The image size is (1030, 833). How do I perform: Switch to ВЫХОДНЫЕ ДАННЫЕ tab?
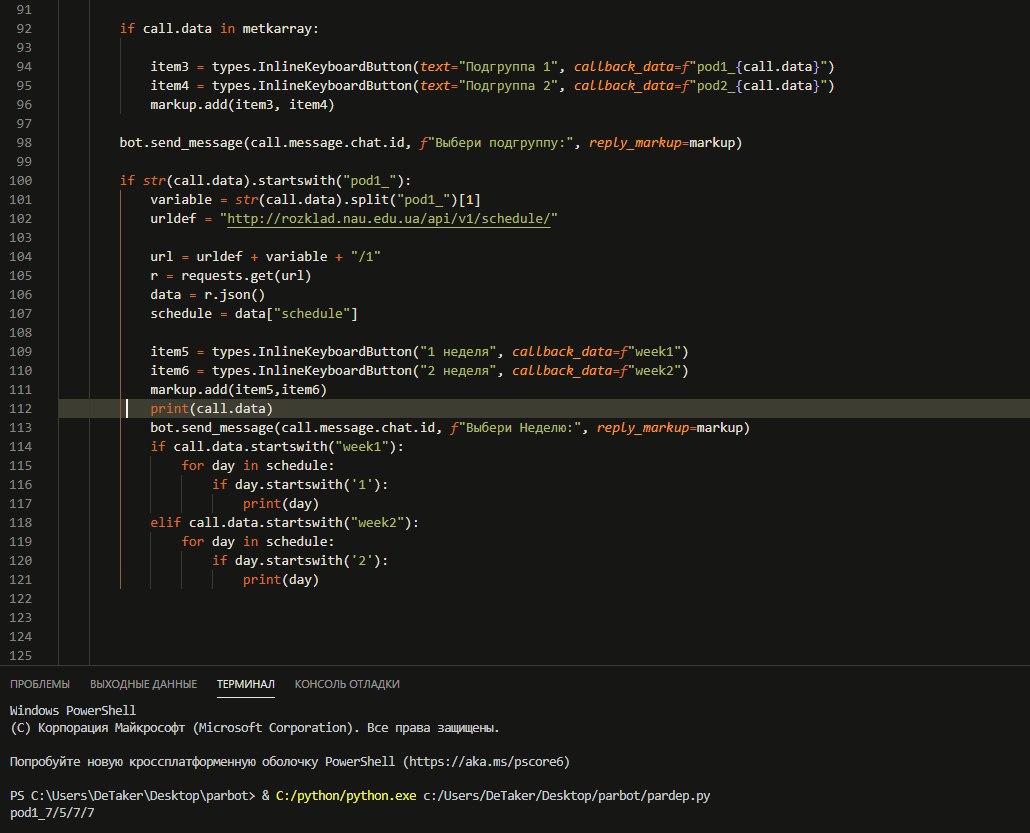(143, 684)
